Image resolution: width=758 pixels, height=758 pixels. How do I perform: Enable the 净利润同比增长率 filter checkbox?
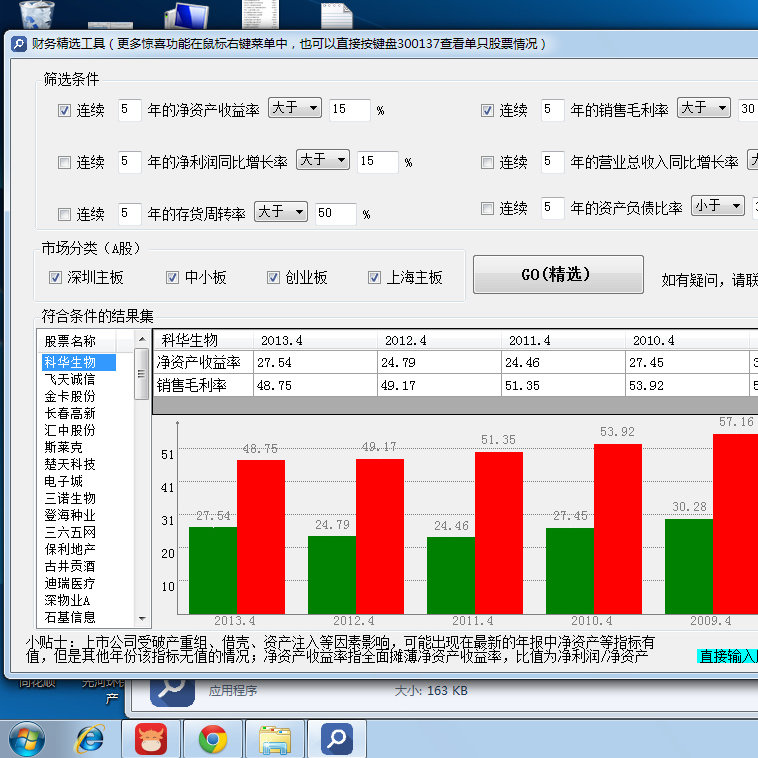pos(65,162)
